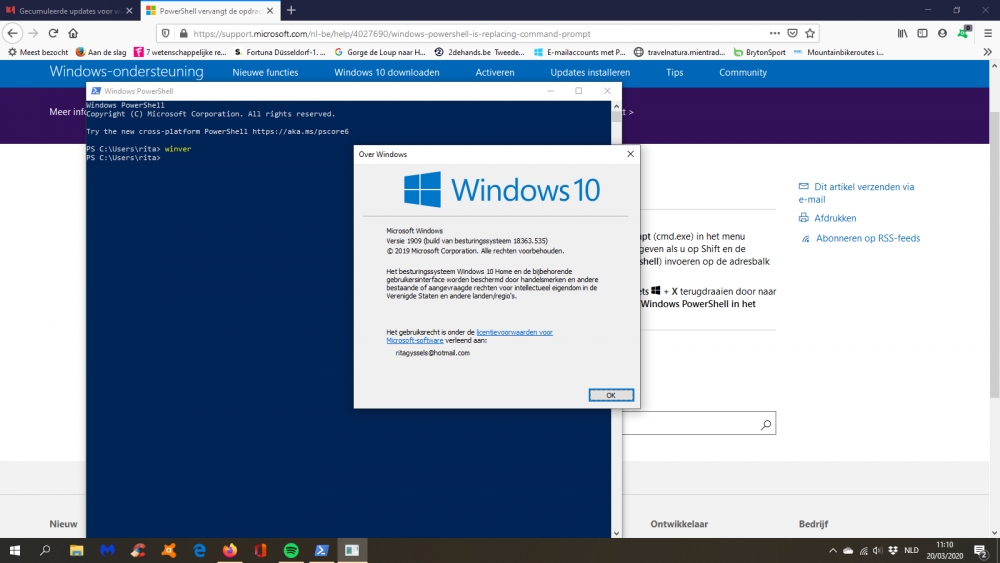
Task: Open the Windows Start menu
Action: (x=15, y=550)
